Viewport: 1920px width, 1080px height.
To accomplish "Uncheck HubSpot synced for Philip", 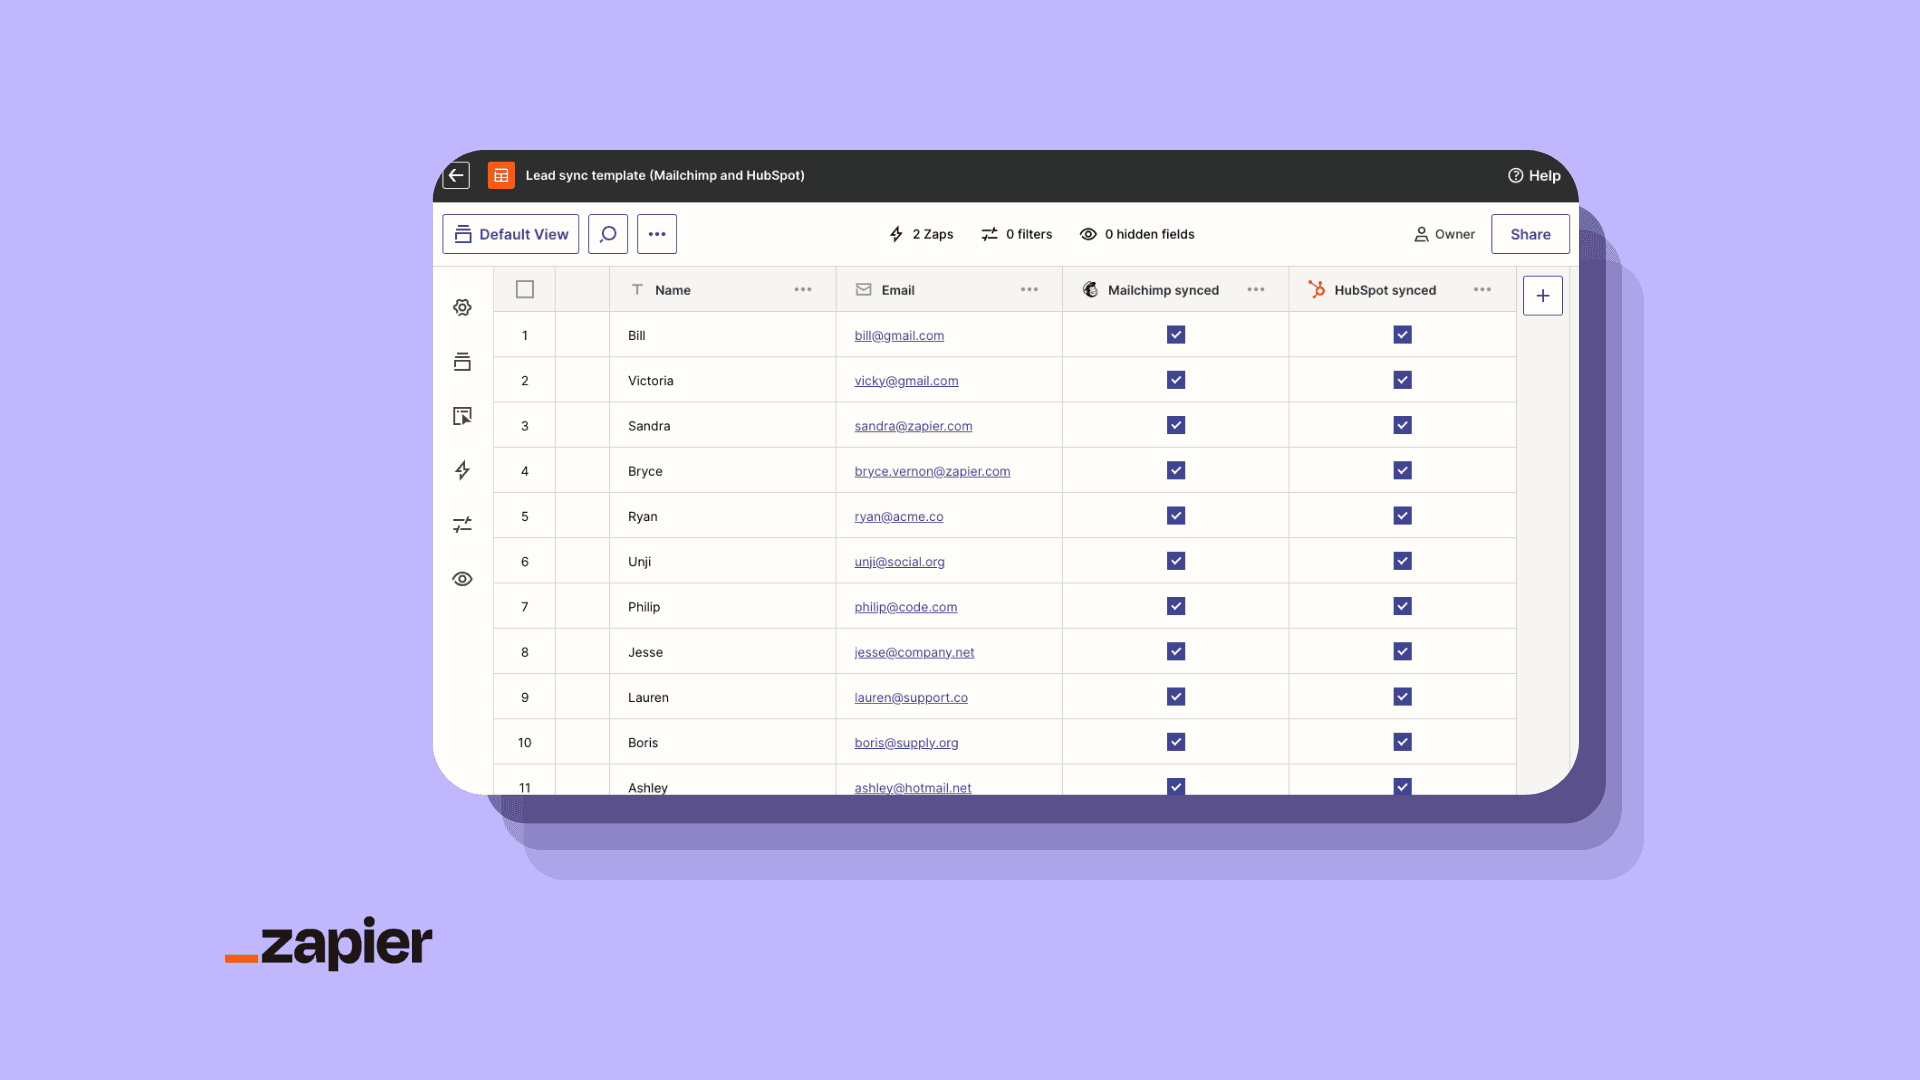I will pyautogui.click(x=1402, y=606).
